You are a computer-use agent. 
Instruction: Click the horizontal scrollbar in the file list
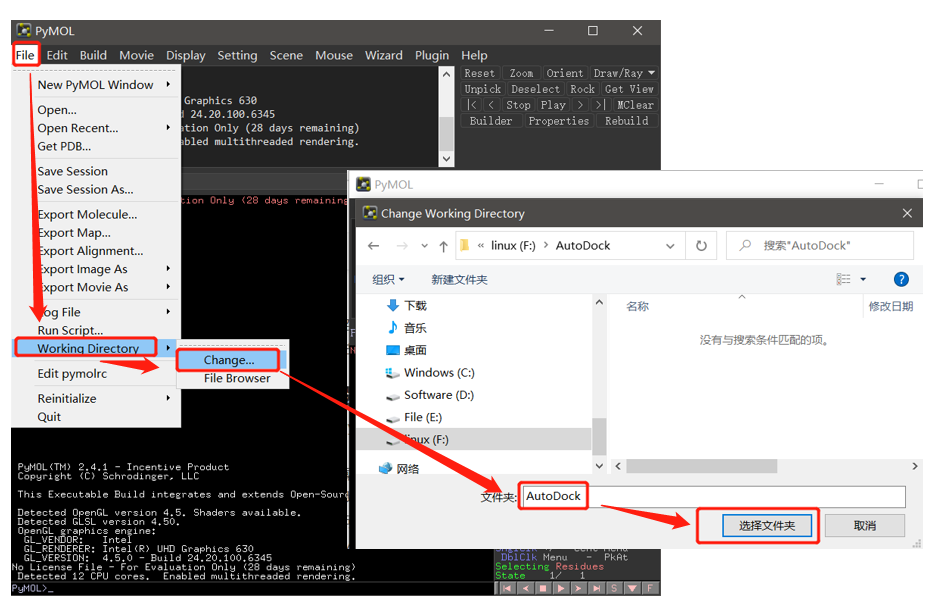tap(702, 466)
